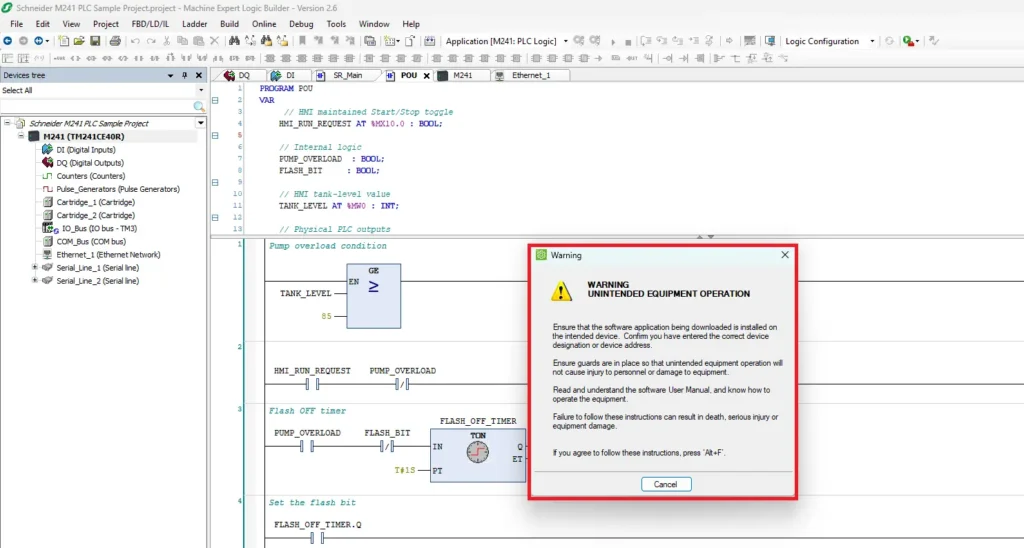1024x548 pixels.
Task: Expand the Serial_Line_1 tree node
Action: click(35, 267)
